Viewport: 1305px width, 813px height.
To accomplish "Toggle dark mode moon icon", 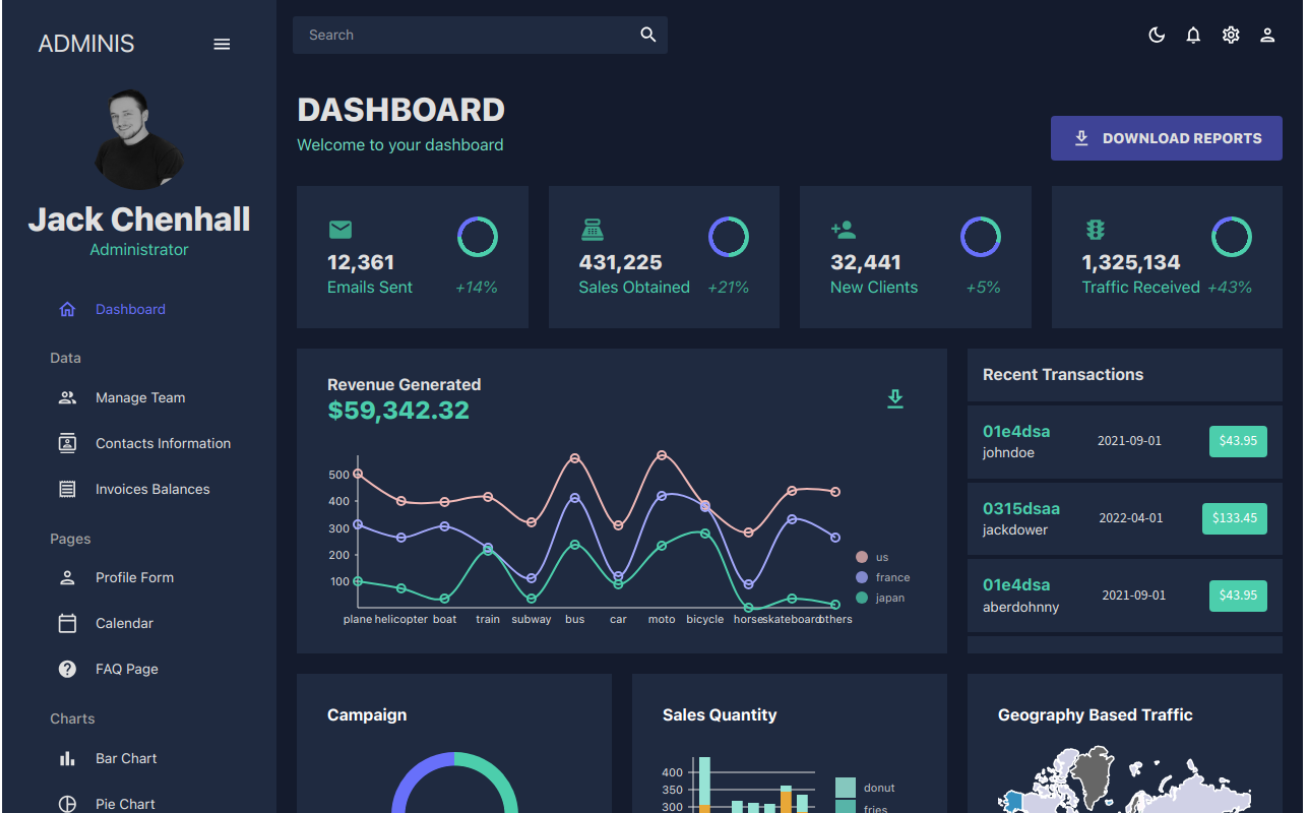I will [1157, 35].
